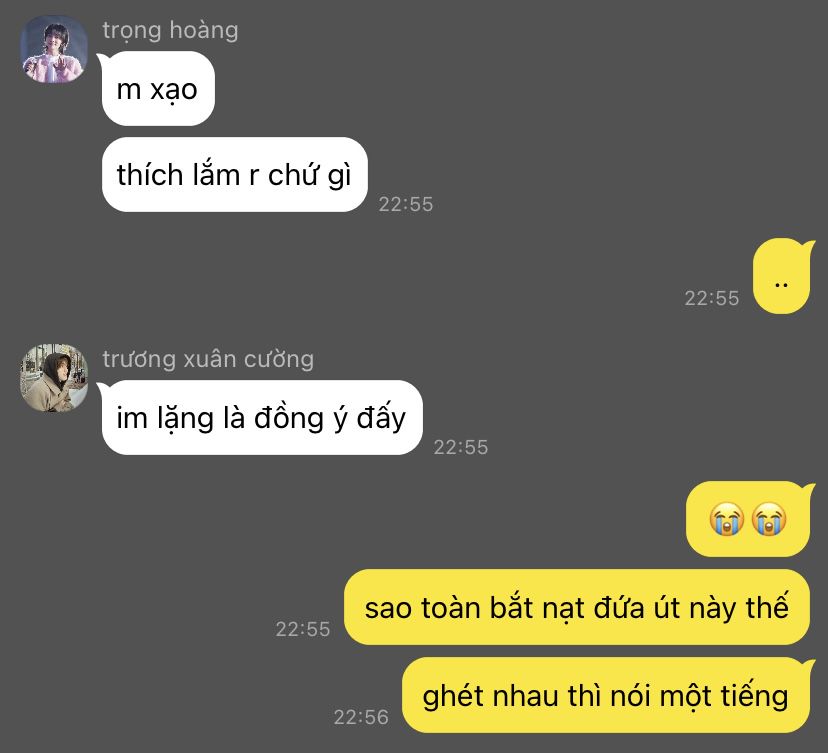Screen dimensions: 828x753
Task: Tap the "im lặng là đồng ý đấy" bubble
Action: (261, 418)
